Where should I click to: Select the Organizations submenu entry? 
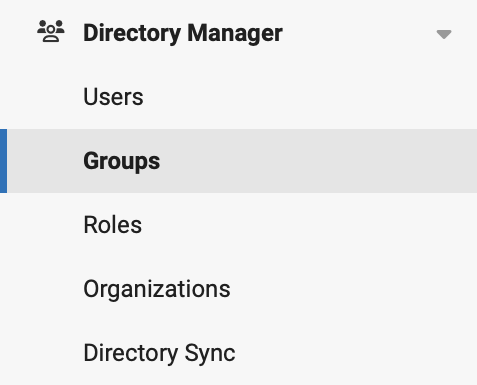coord(157,289)
